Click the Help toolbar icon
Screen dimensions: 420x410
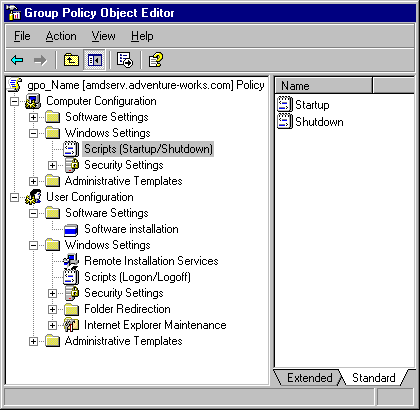(156, 60)
